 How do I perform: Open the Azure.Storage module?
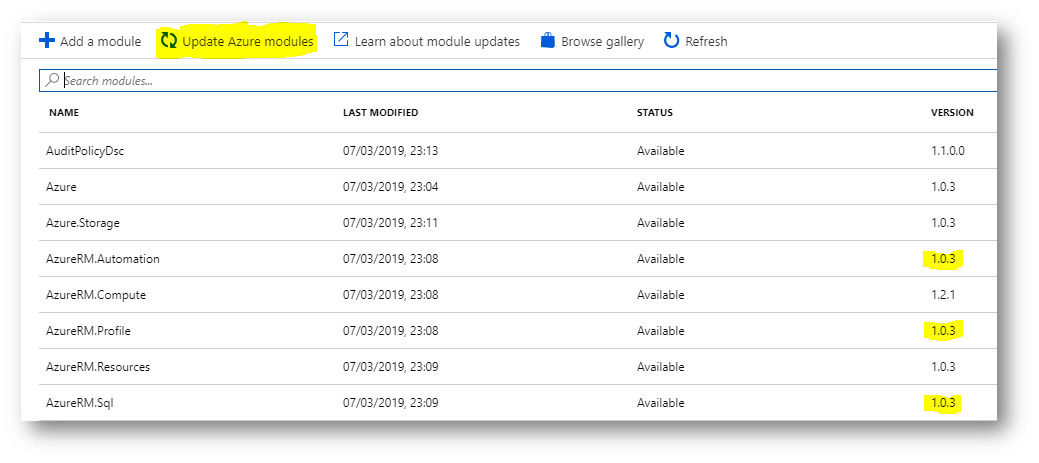[x=518, y=223]
